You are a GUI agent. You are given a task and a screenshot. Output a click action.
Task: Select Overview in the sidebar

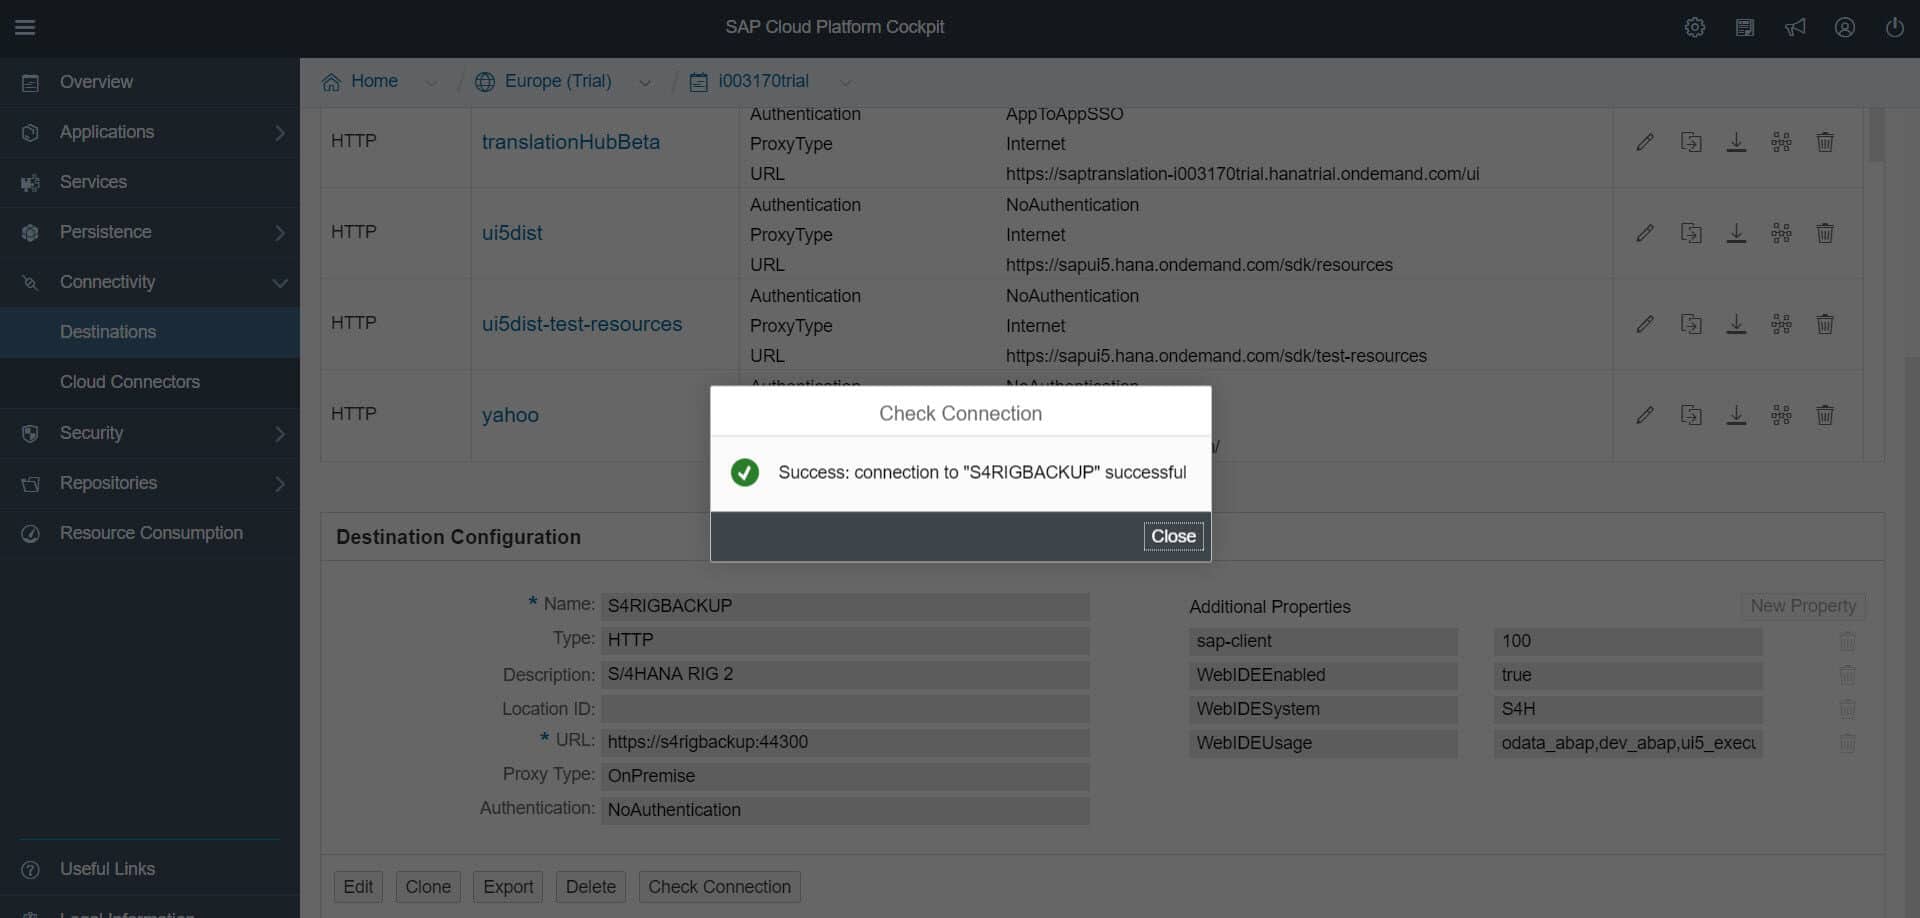pos(96,82)
